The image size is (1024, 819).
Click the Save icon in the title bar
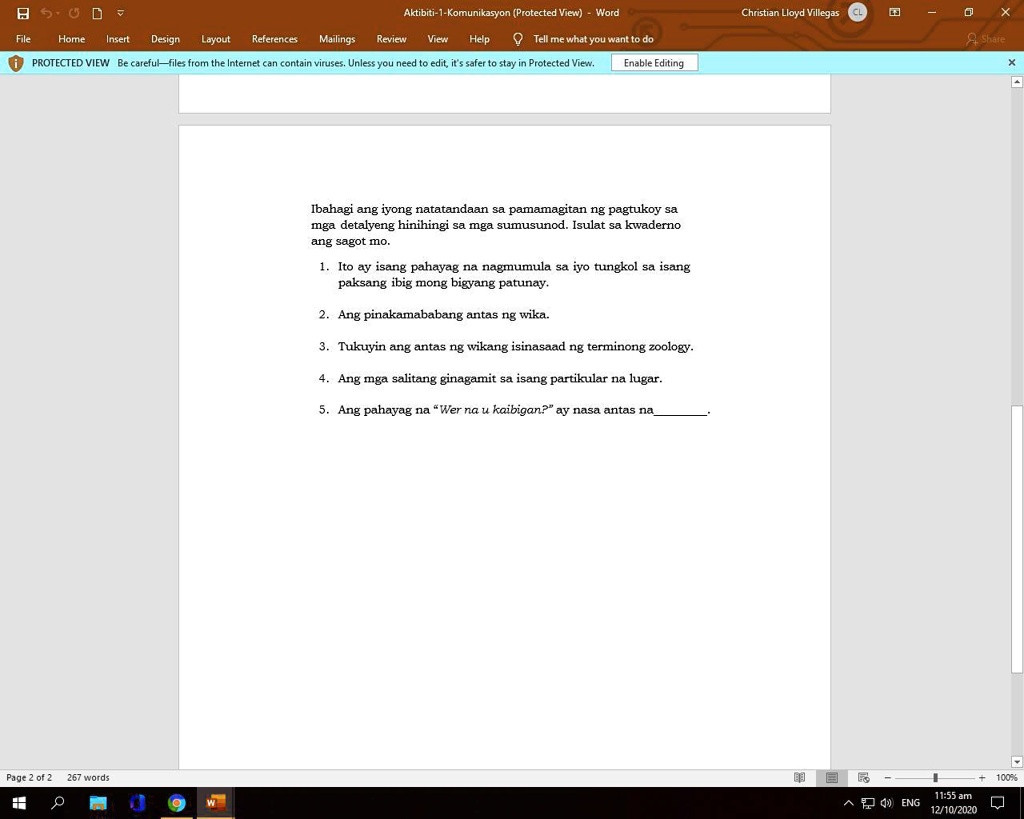[x=23, y=13]
